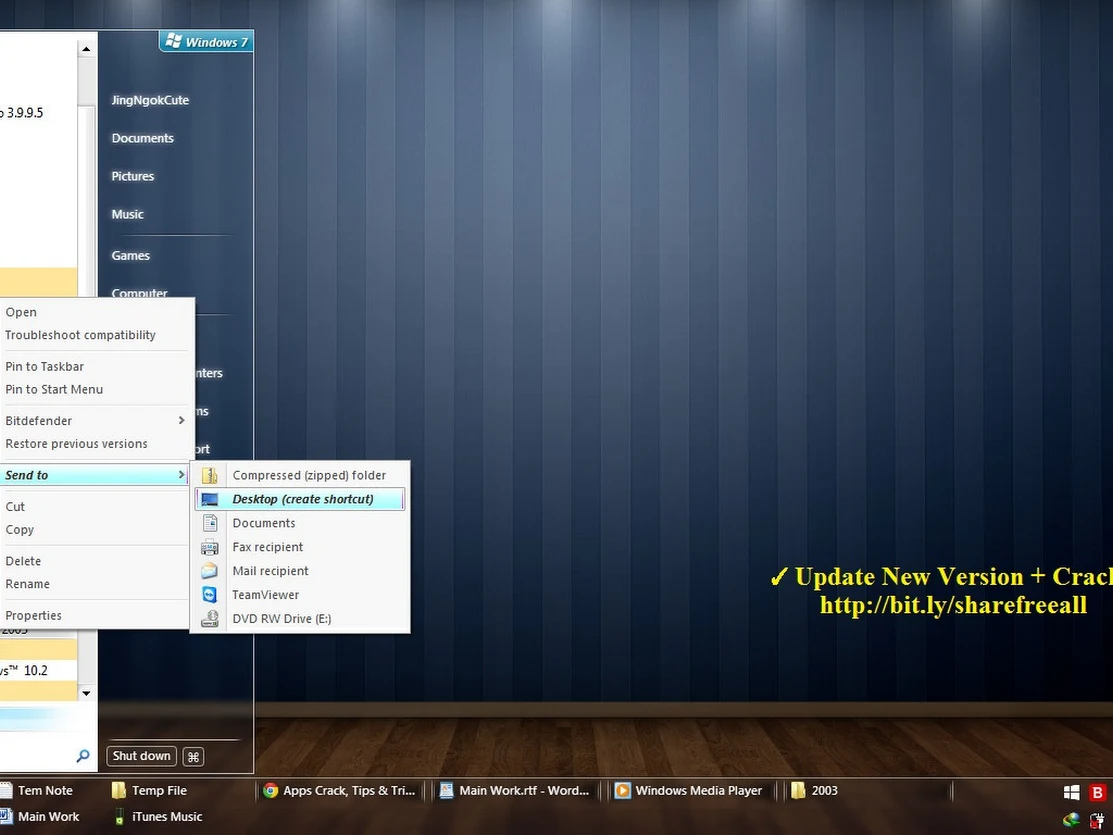Expand the Bitdefender submenu arrow
Viewport: 1113px width, 835px height.
(182, 420)
